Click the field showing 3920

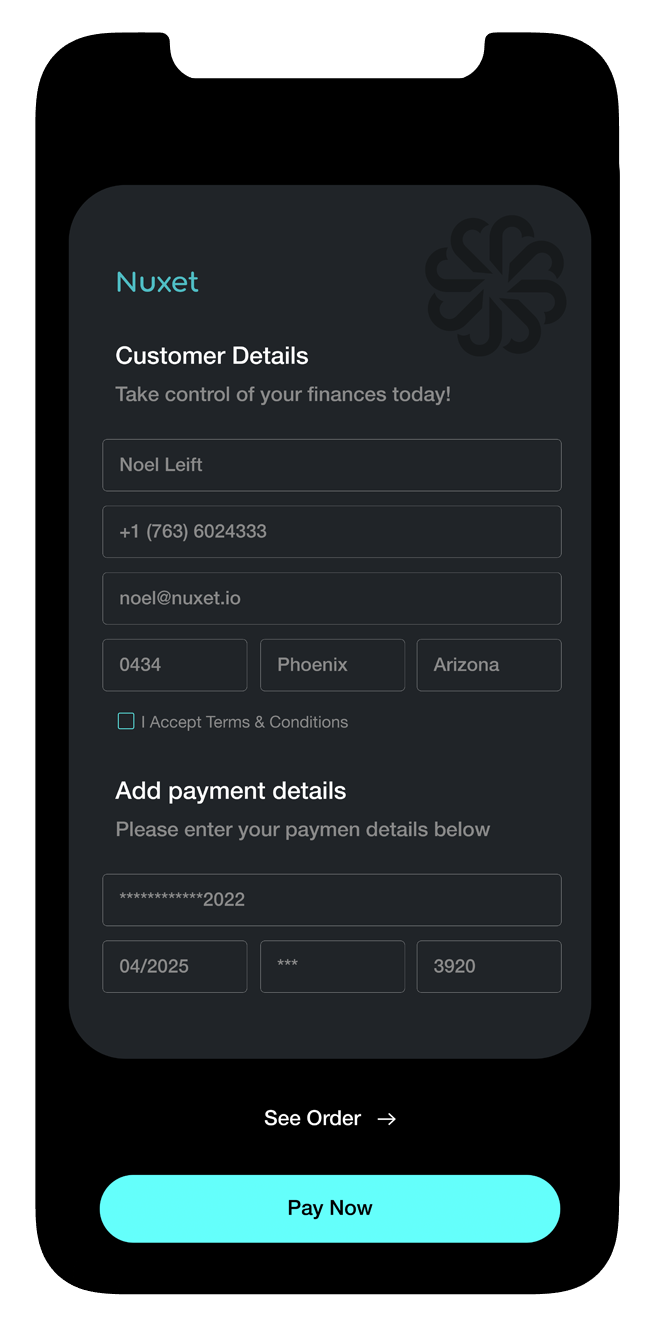click(488, 966)
